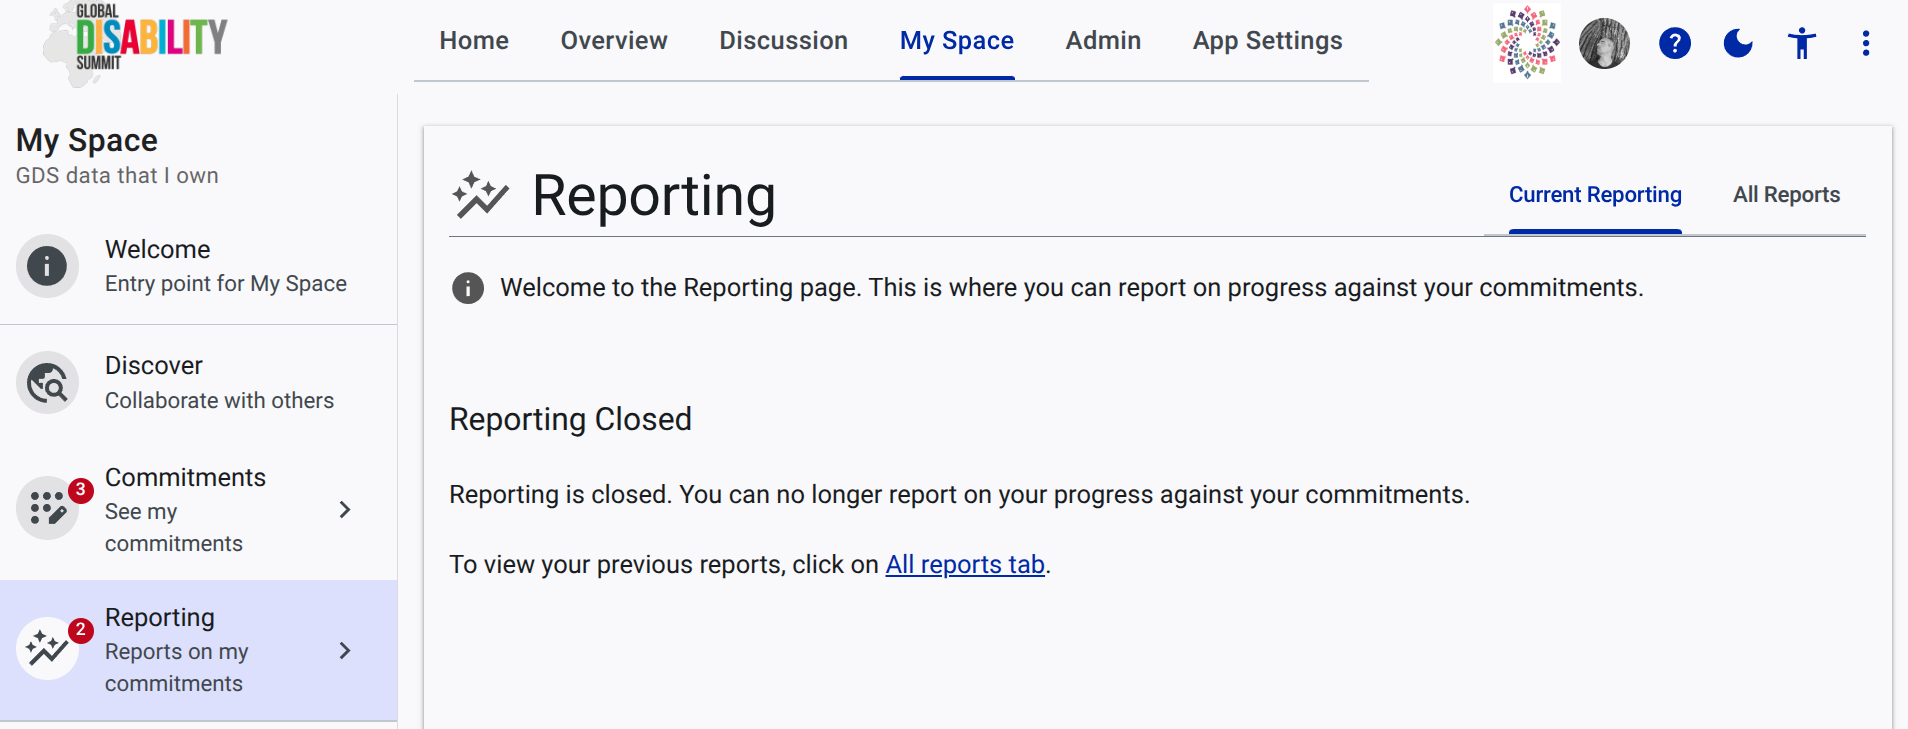Image resolution: width=1908 pixels, height=729 pixels.
Task: Click the My Space sidebar heading
Action: [87, 141]
